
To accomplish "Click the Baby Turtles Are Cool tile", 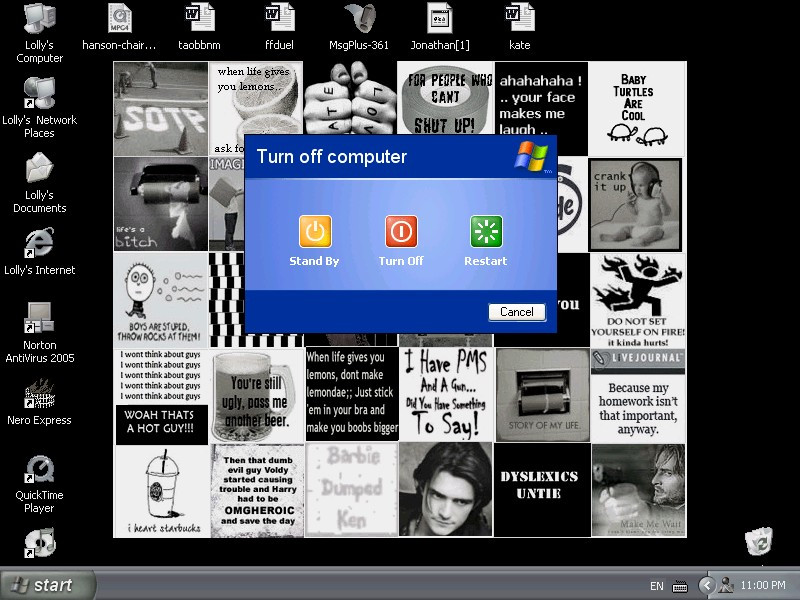I will [637, 109].
